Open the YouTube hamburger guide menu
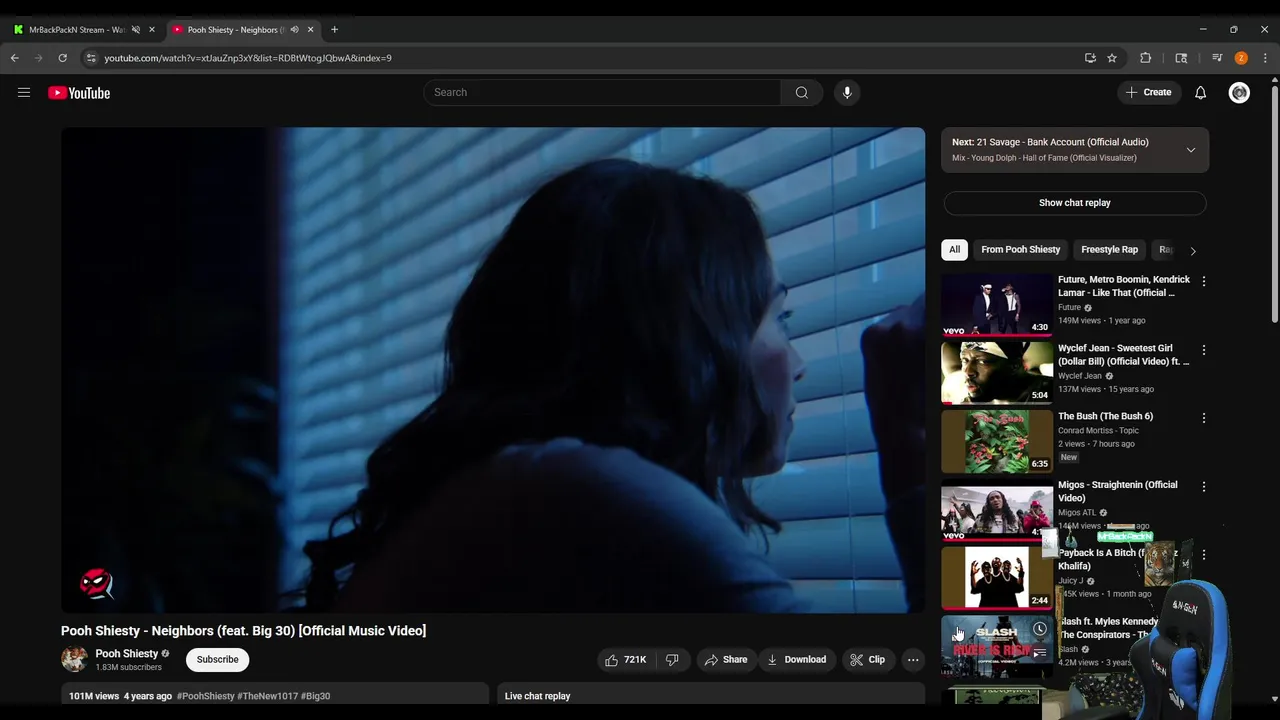1280x720 pixels. click(x=24, y=93)
